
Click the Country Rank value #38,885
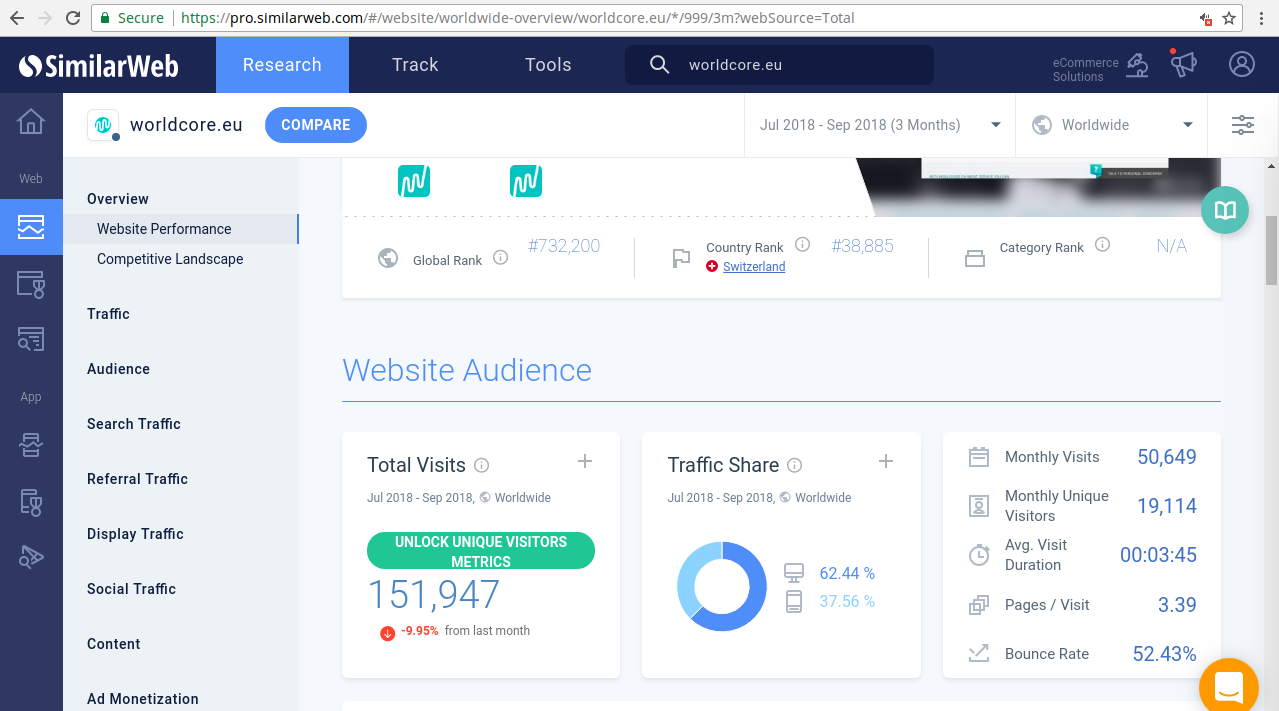point(863,246)
